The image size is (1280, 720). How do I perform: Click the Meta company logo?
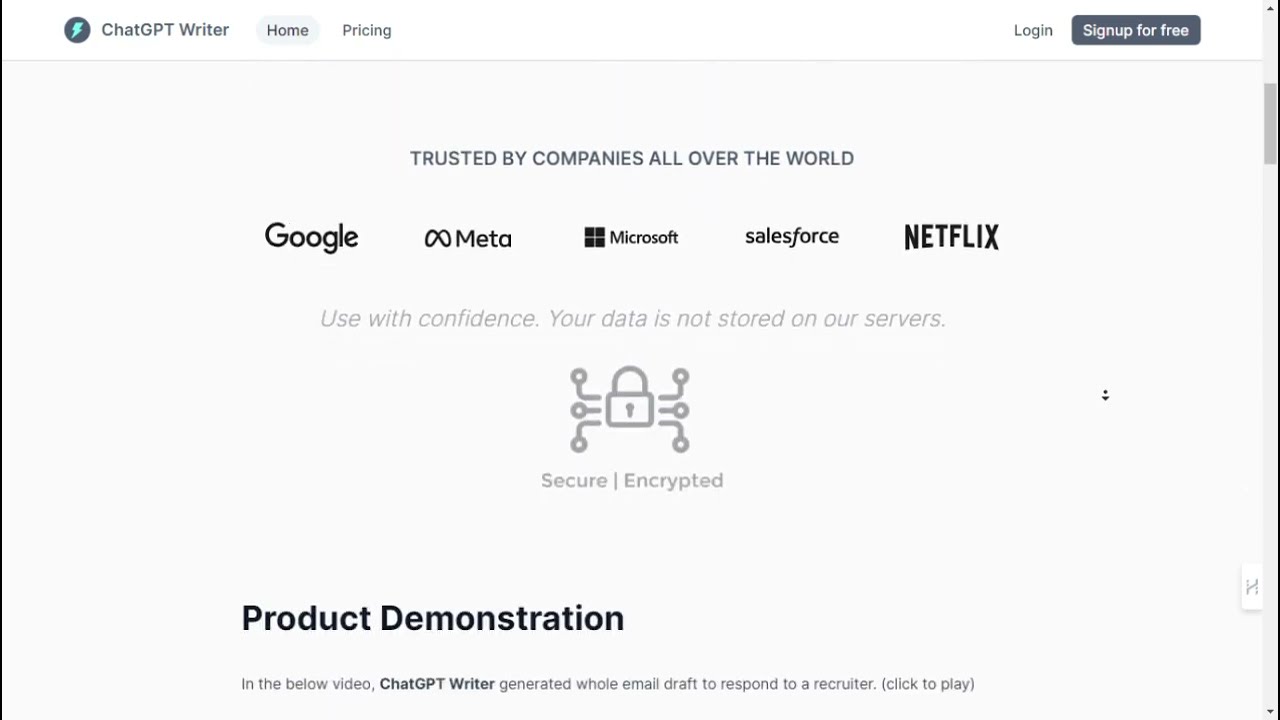[468, 238]
